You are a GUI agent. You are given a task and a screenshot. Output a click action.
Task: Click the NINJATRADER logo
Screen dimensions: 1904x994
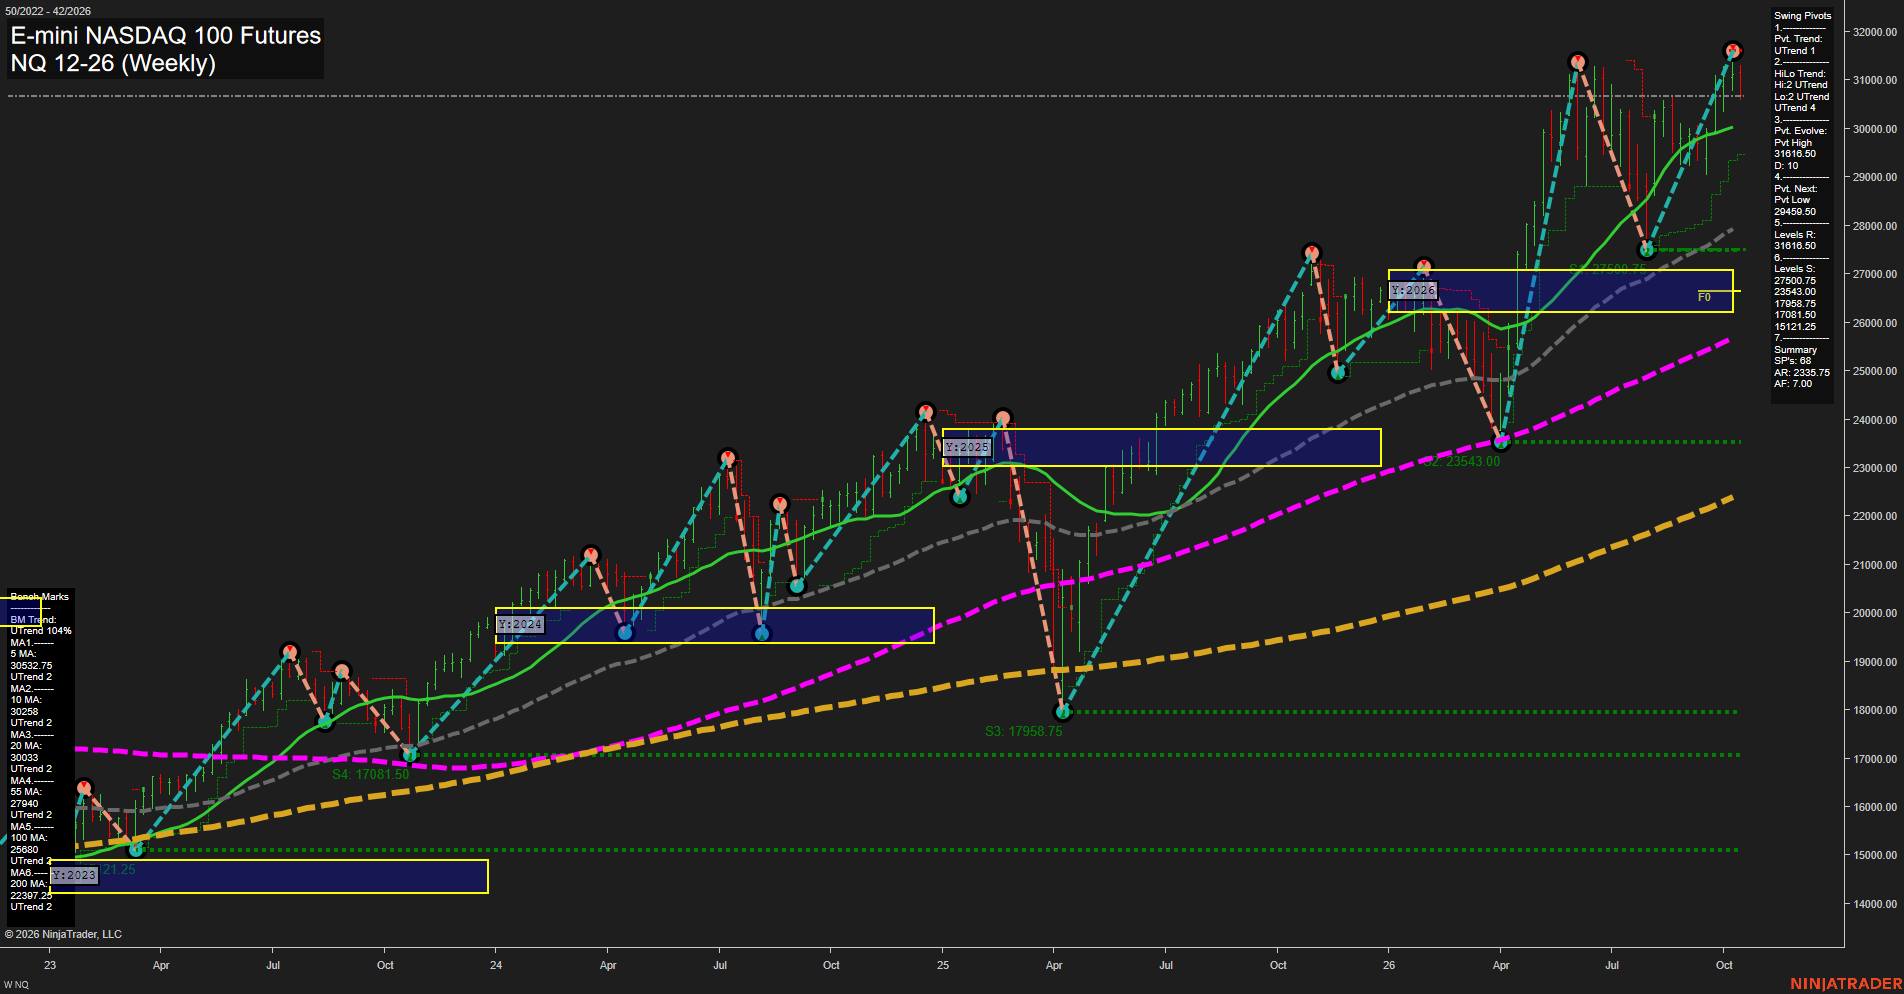[1846, 984]
